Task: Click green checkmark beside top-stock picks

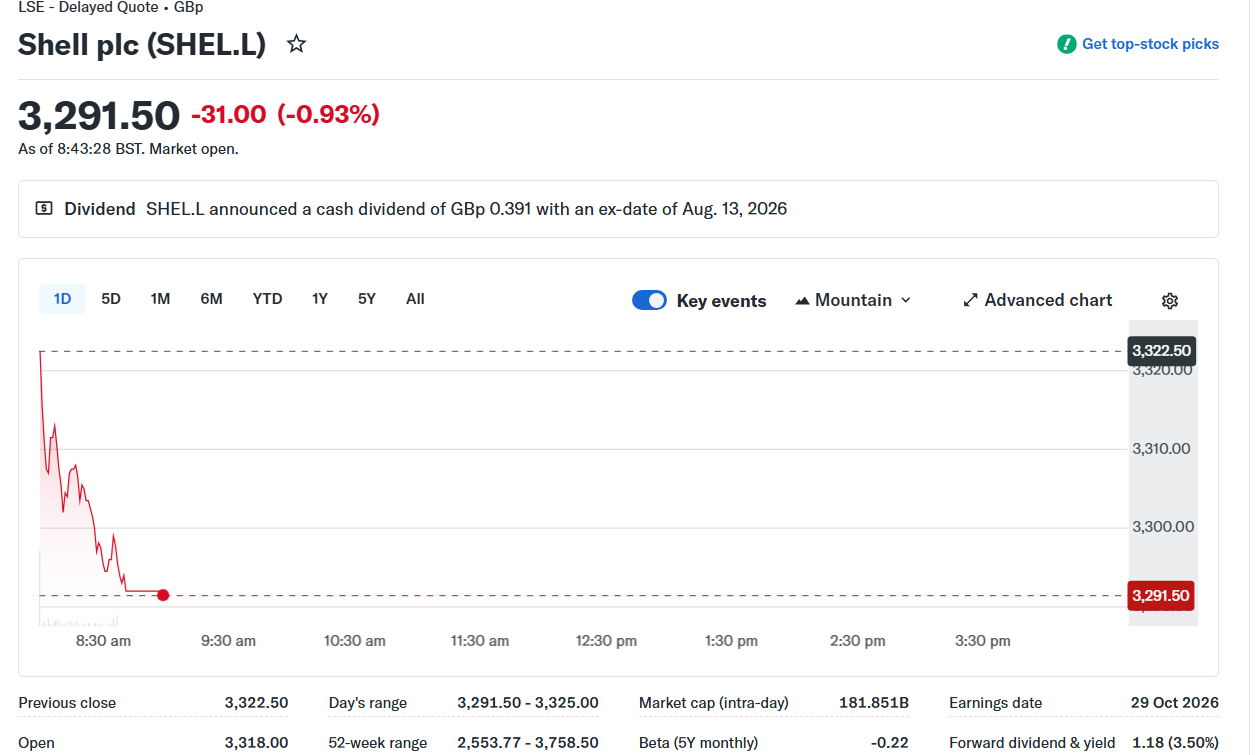Action: pos(1067,44)
